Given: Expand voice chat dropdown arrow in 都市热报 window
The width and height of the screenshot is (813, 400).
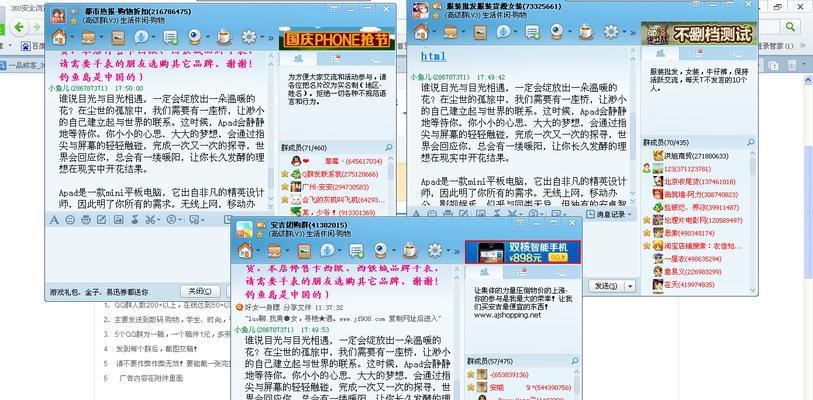Looking at the screenshot, I should click(153, 37).
